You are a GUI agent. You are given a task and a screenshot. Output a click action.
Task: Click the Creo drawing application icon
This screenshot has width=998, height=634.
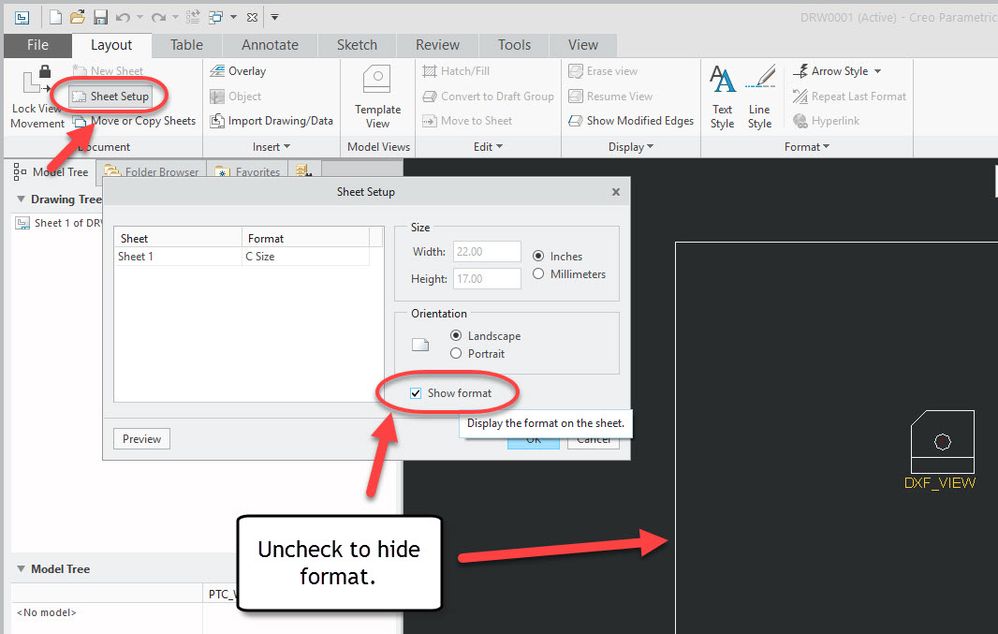[22, 18]
